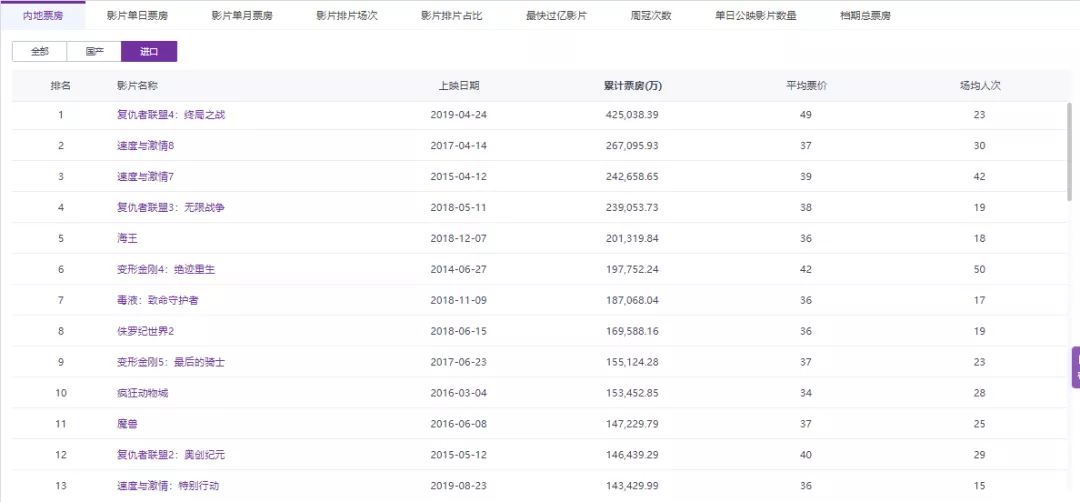Viewport: 1080px width, 502px height.
Task: Open the 影片单月票房 tab
Action: coord(242,16)
